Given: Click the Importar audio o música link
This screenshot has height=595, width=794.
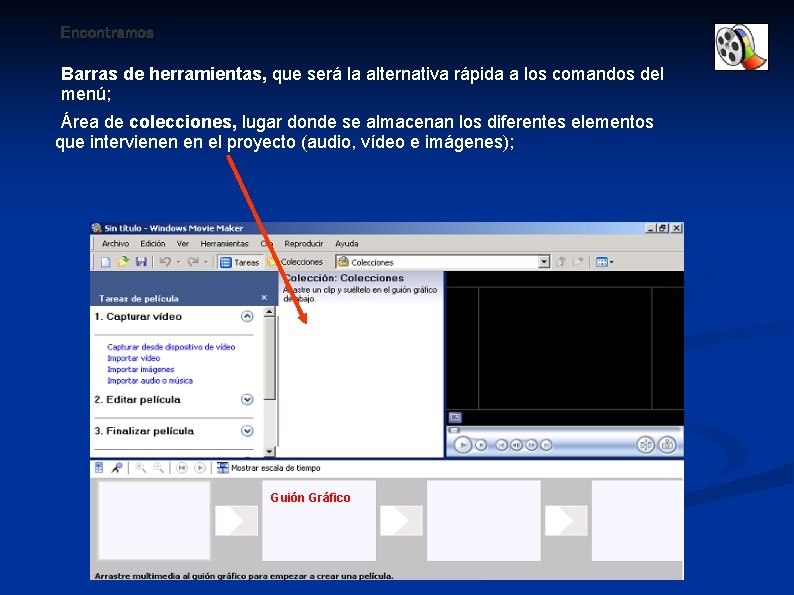Looking at the screenshot, I should [x=150, y=380].
